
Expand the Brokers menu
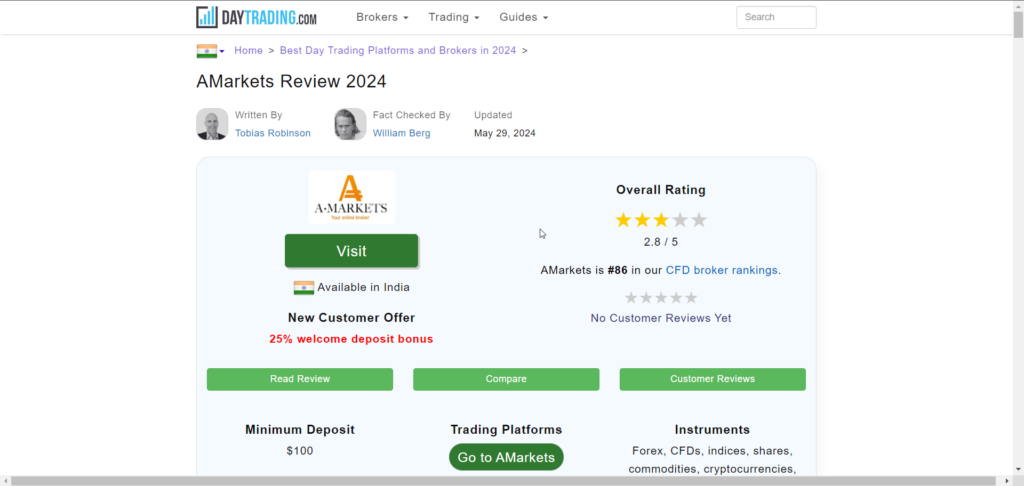coord(382,17)
